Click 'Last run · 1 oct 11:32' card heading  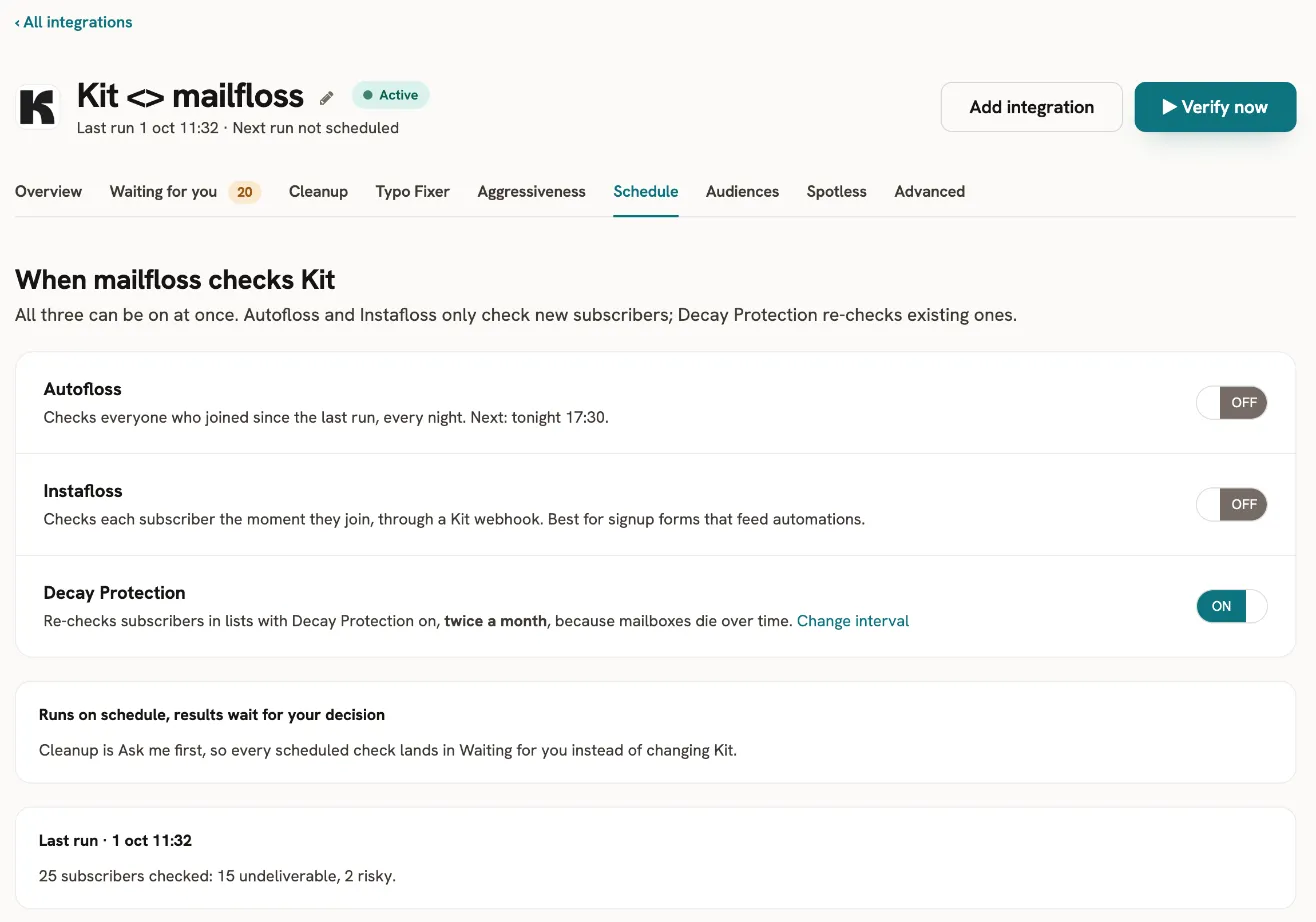115,841
